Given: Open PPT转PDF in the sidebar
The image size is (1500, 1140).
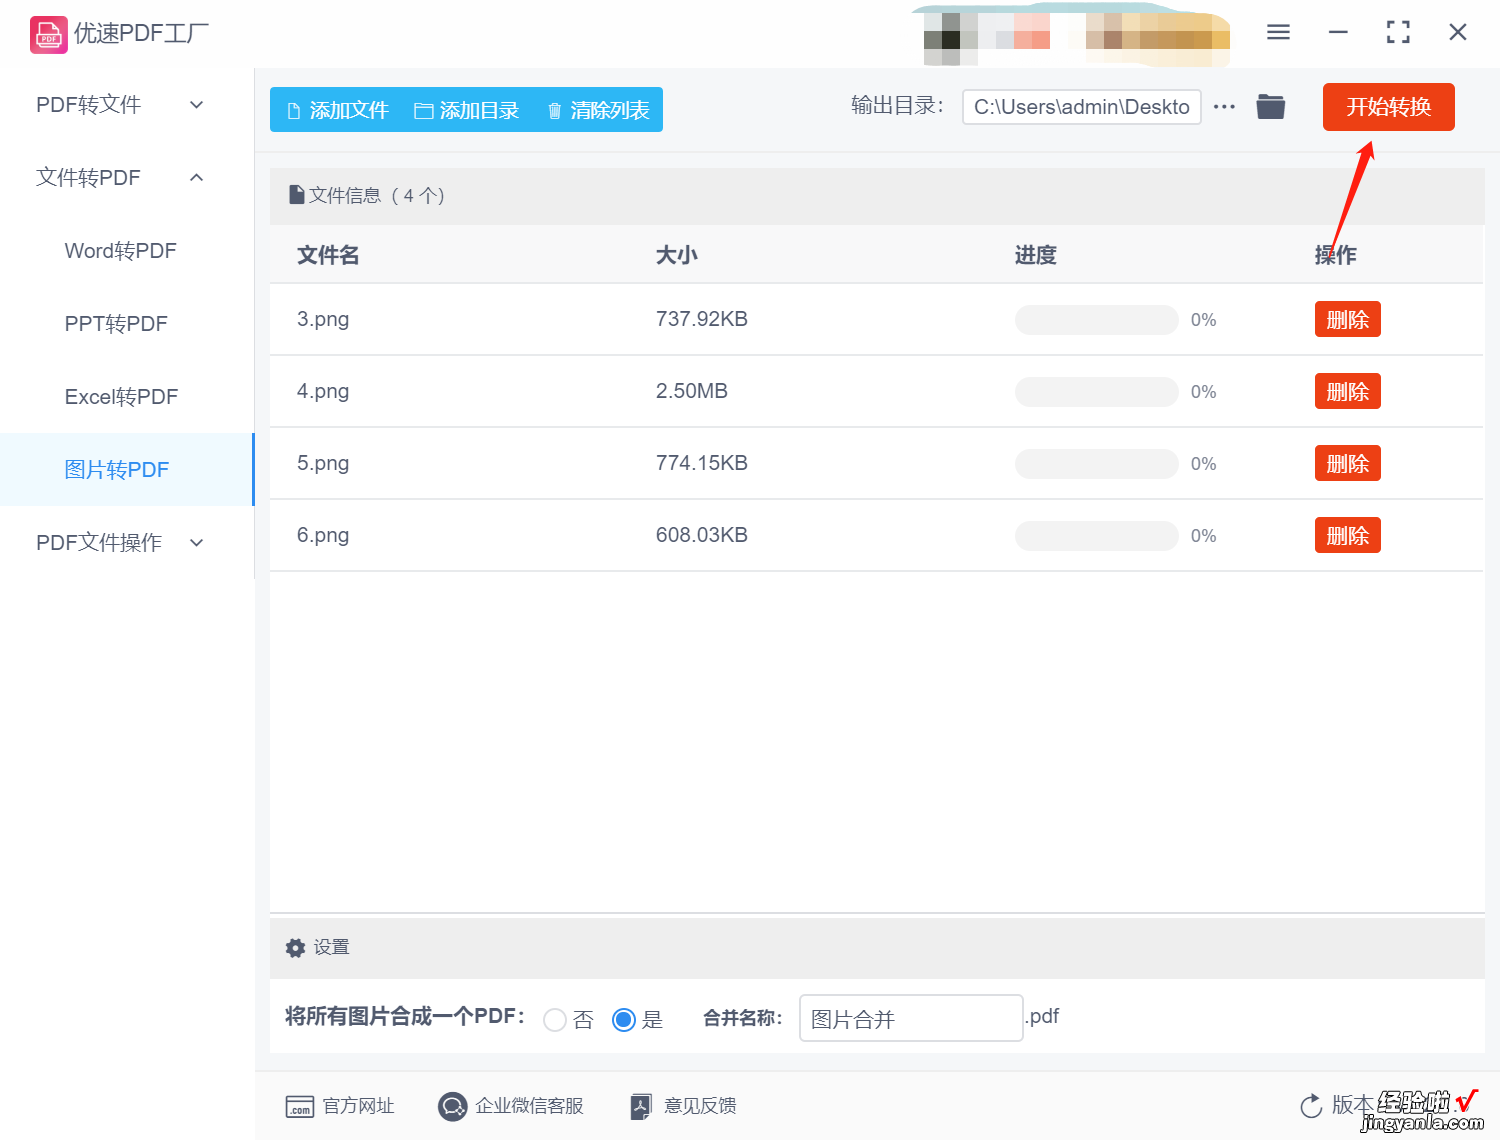Looking at the screenshot, I should [x=116, y=324].
